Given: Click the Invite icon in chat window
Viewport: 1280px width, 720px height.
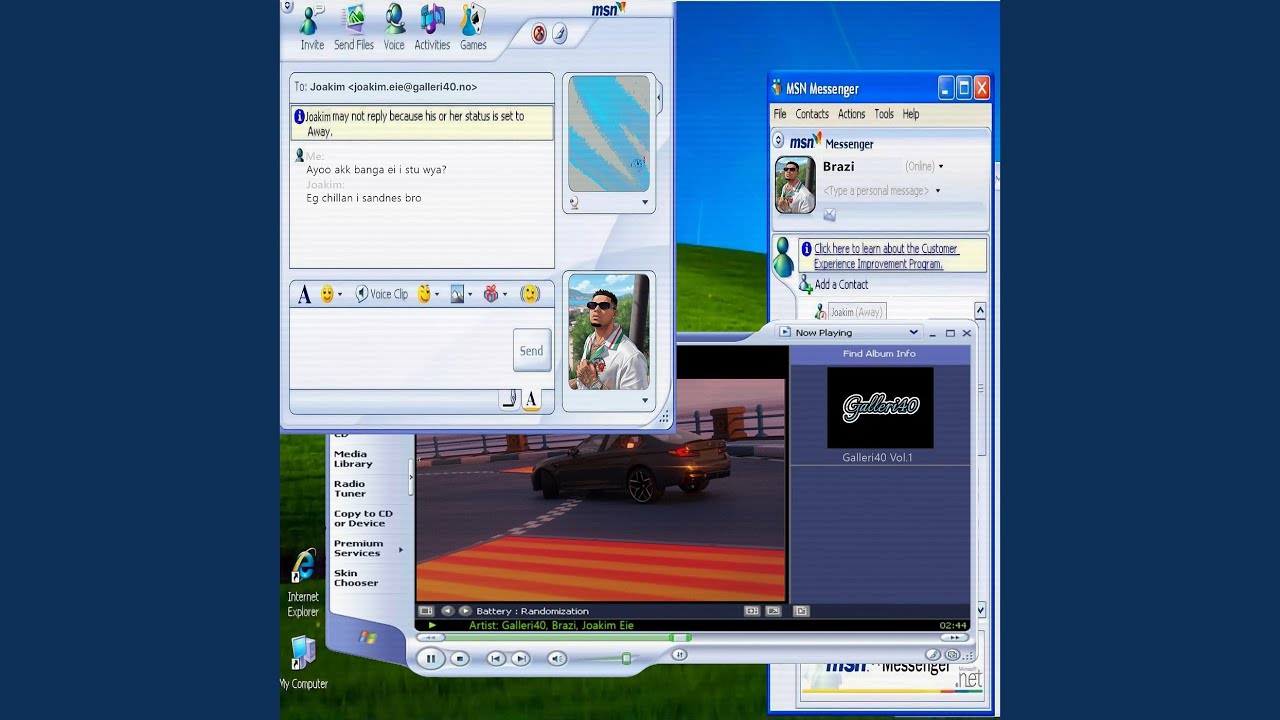Looking at the screenshot, I should click(x=312, y=27).
